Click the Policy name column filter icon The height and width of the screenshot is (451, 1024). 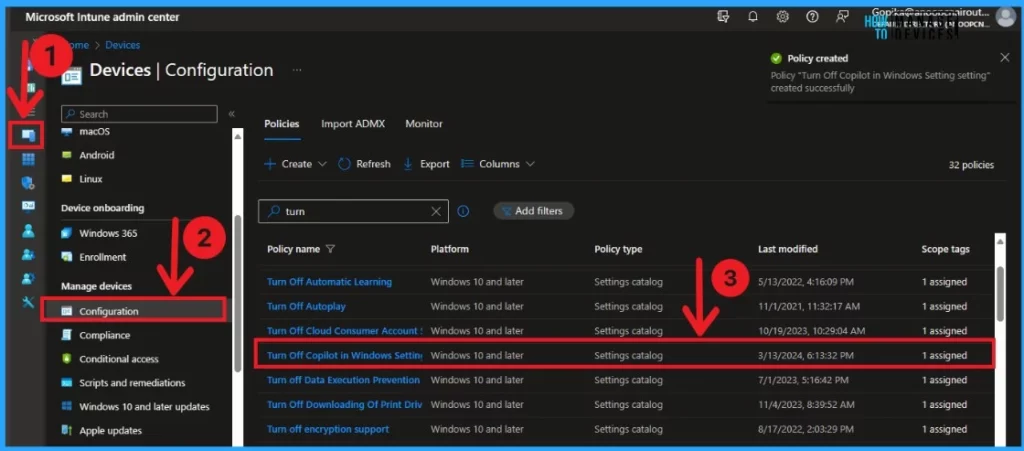pyautogui.click(x=330, y=249)
